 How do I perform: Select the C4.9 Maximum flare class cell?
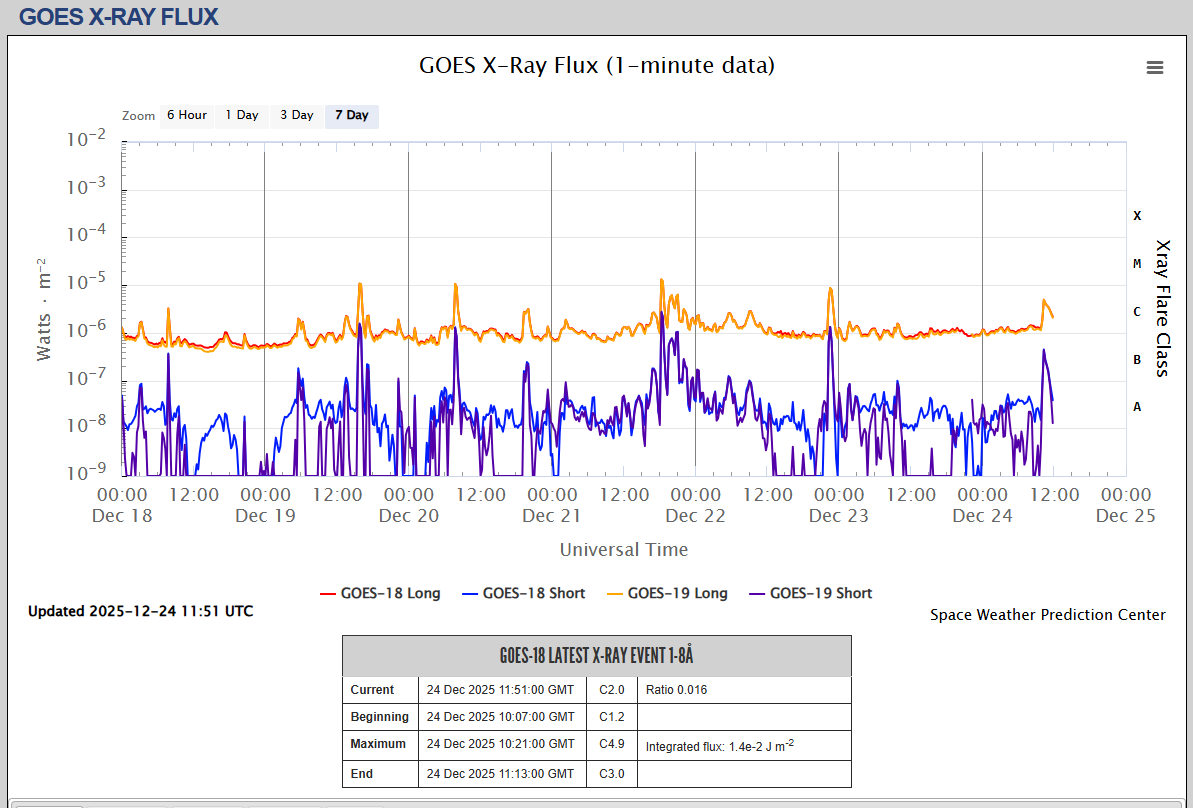611,744
